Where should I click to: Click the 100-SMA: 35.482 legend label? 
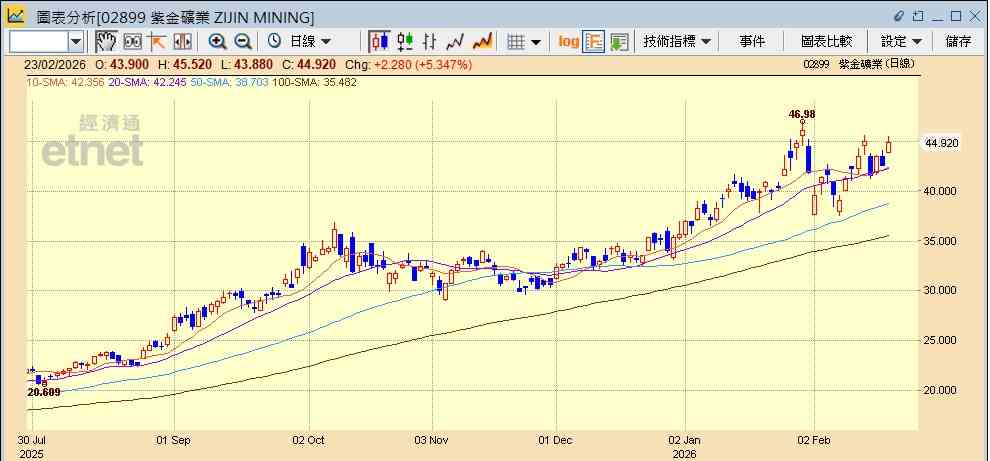tap(314, 81)
